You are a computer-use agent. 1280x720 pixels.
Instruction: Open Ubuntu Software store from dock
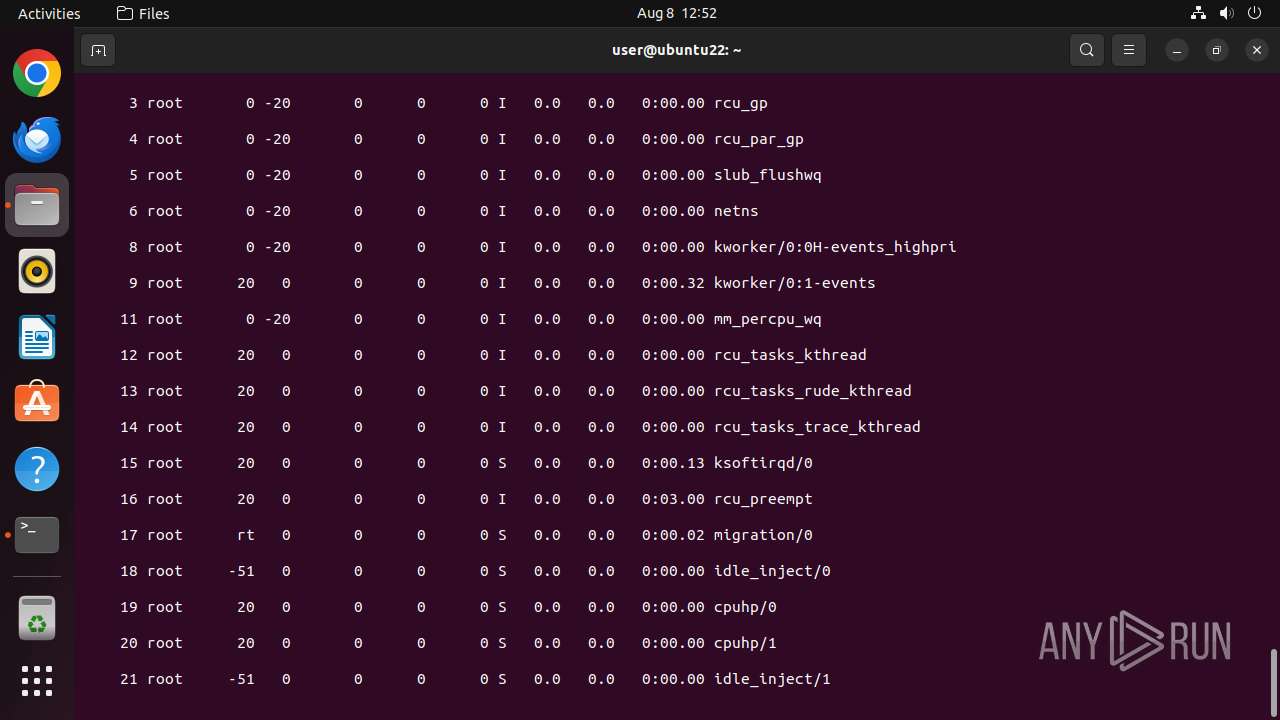(x=37, y=403)
